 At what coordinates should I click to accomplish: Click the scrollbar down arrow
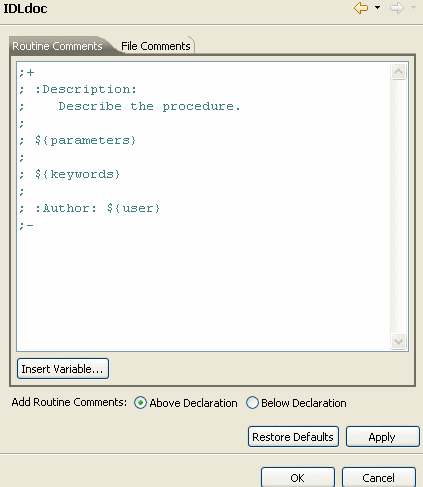point(399,341)
